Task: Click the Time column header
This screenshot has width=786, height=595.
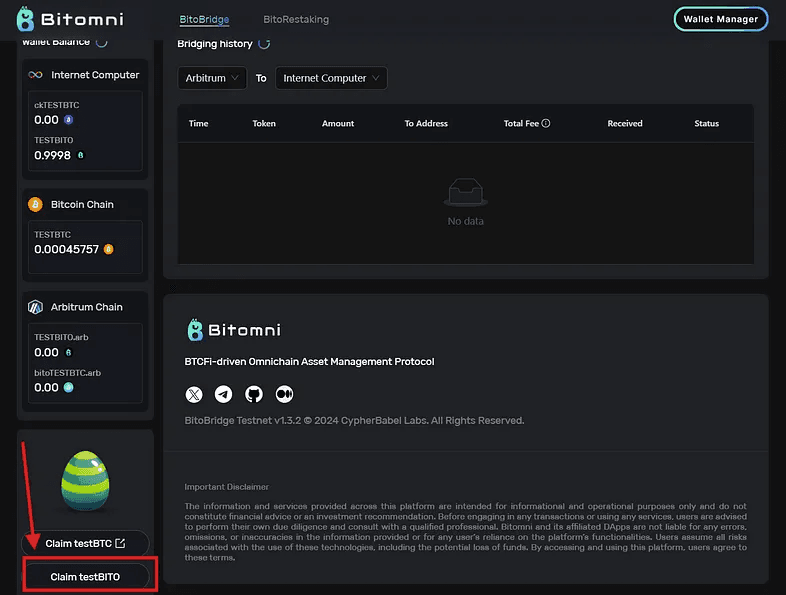Action: click(x=199, y=123)
